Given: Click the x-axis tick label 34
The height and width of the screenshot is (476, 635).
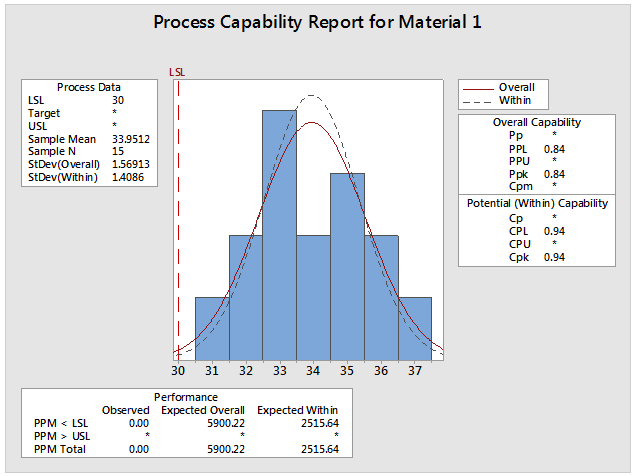Looking at the screenshot, I should 313,370.
